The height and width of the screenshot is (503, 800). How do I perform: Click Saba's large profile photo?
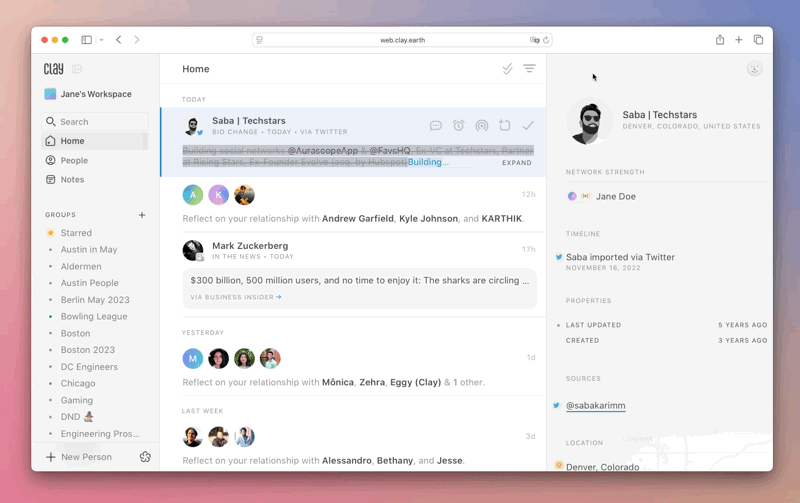(x=589, y=121)
